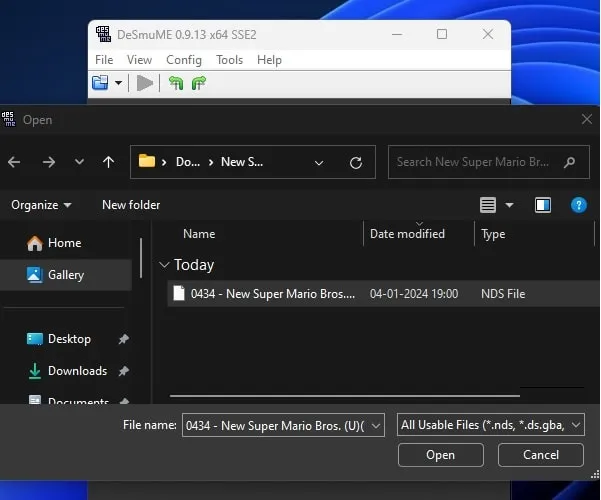This screenshot has height=500, width=601.
Task: Sort by Name column header
Action: (x=199, y=234)
